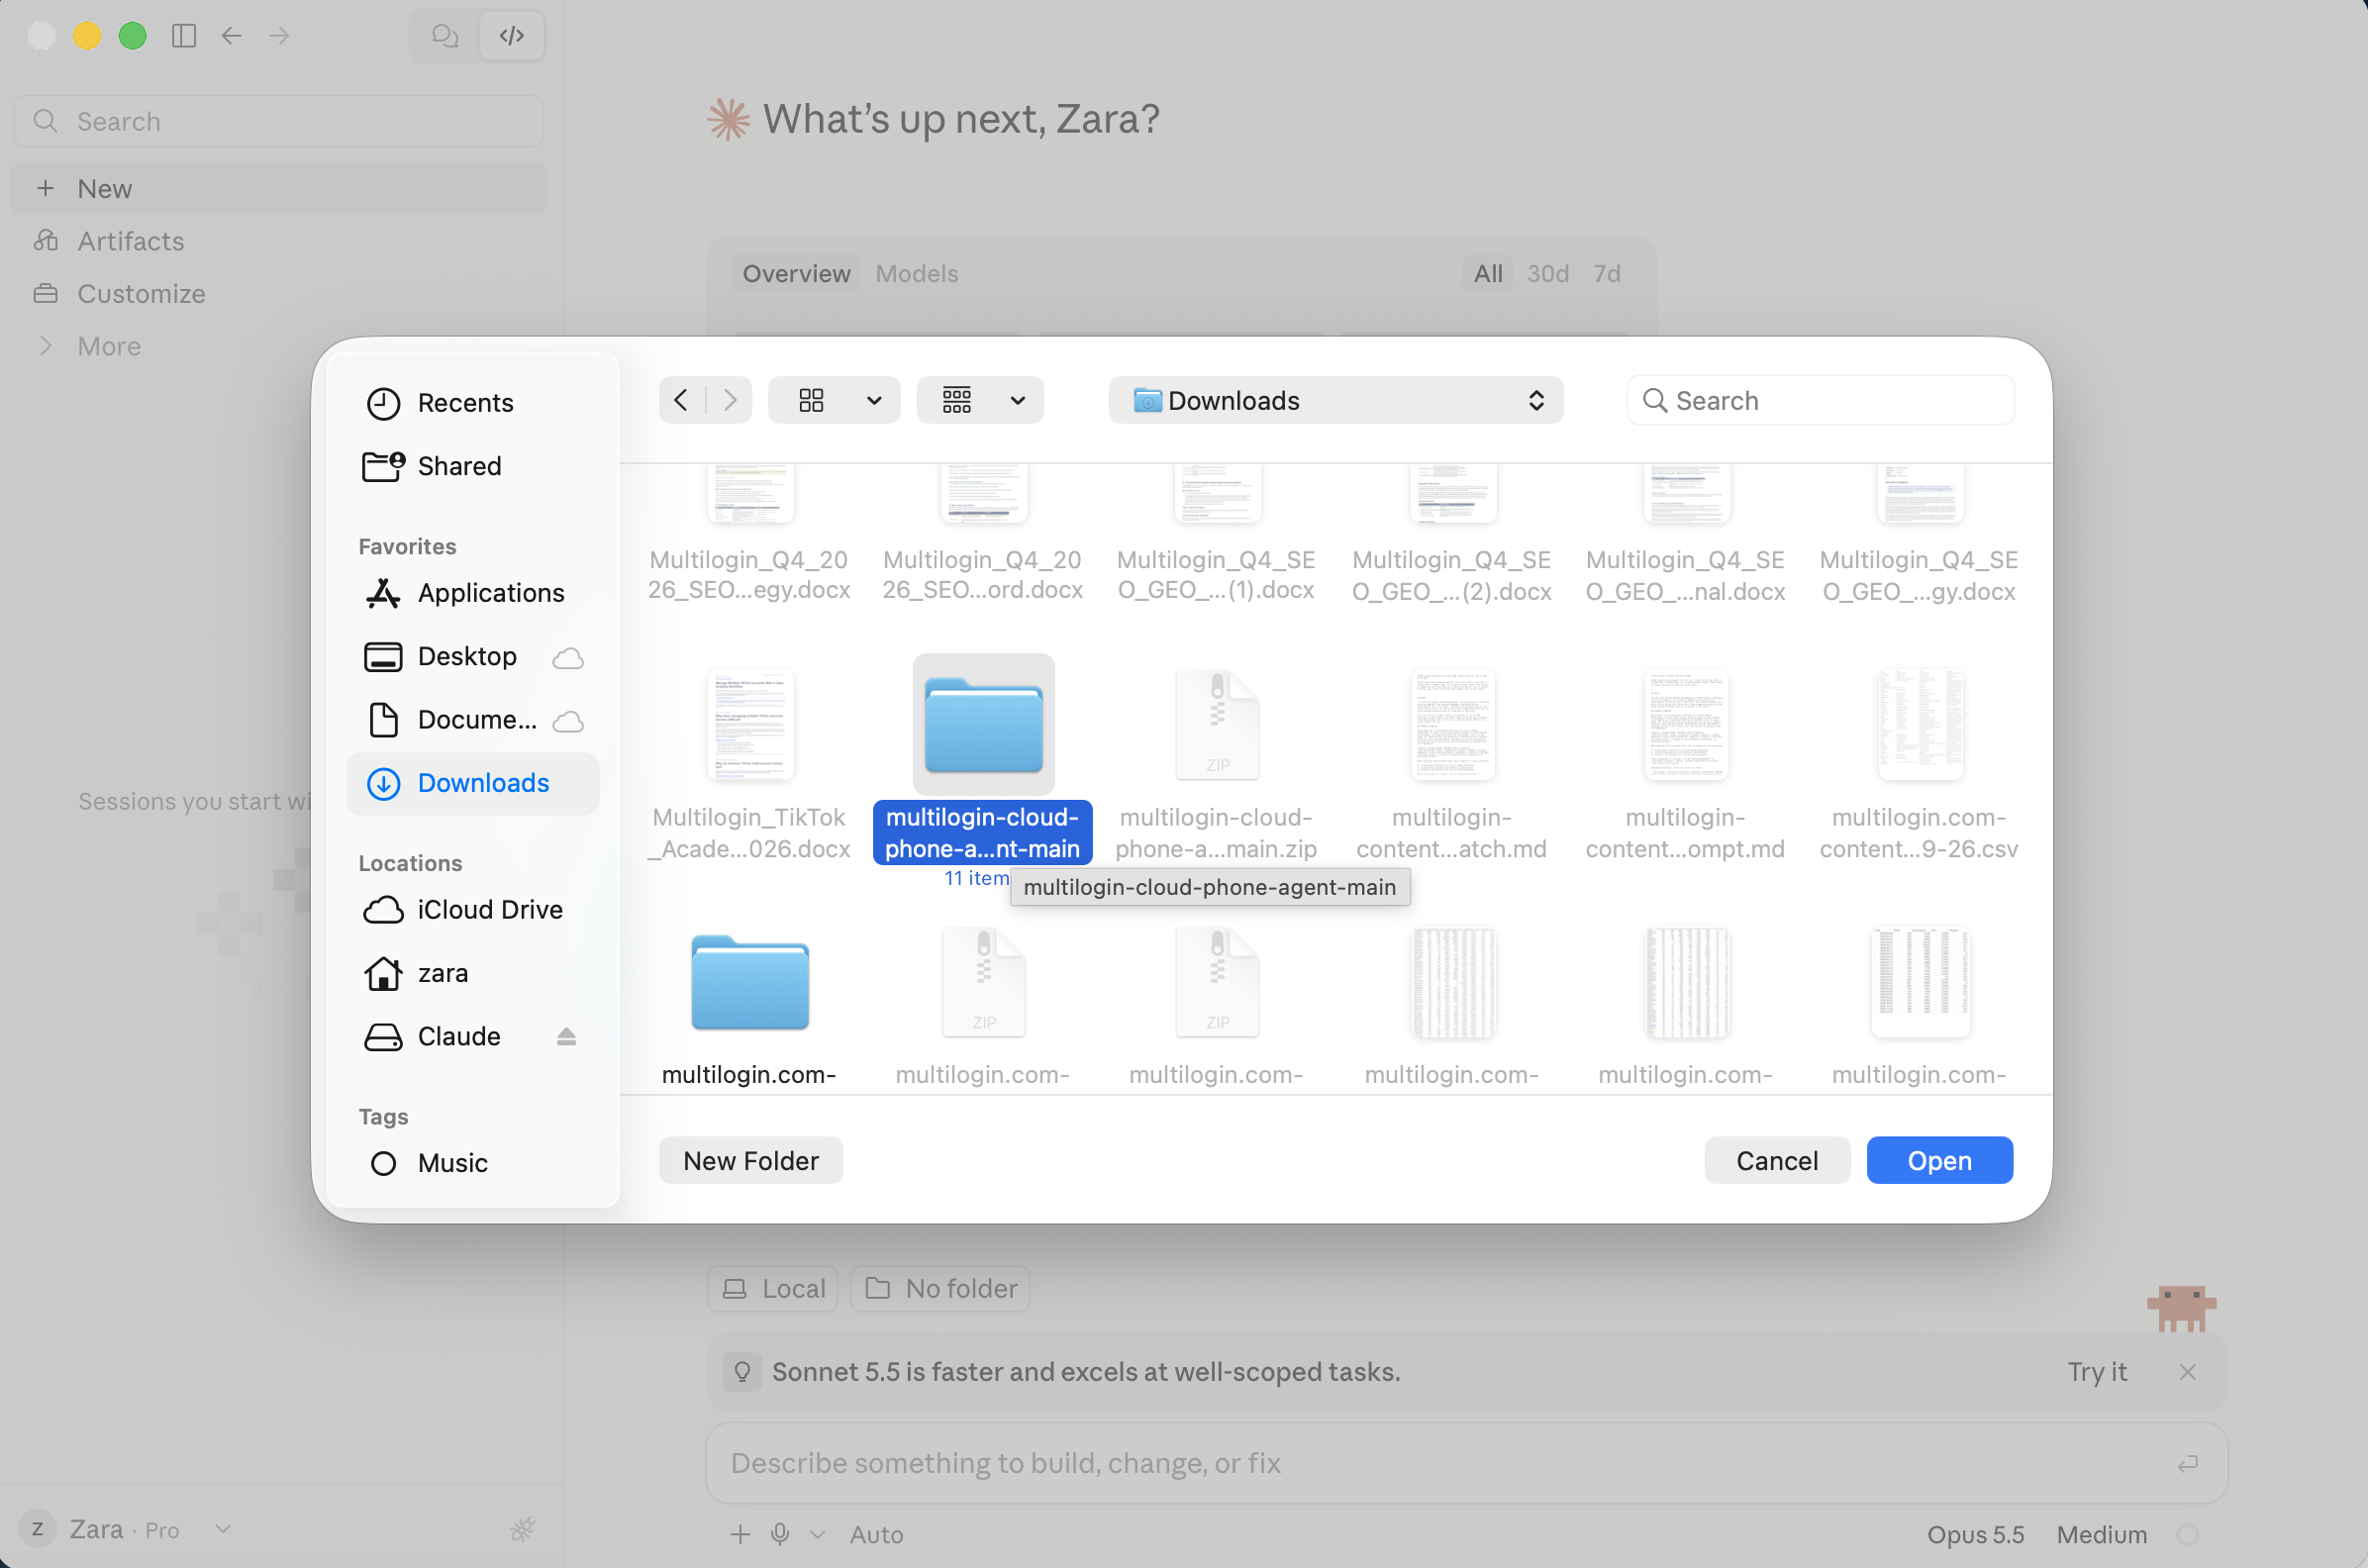Image resolution: width=2368 pixels, height=1568 pixels.
Task: Switch to code mode icon
Action: point(512,36)
